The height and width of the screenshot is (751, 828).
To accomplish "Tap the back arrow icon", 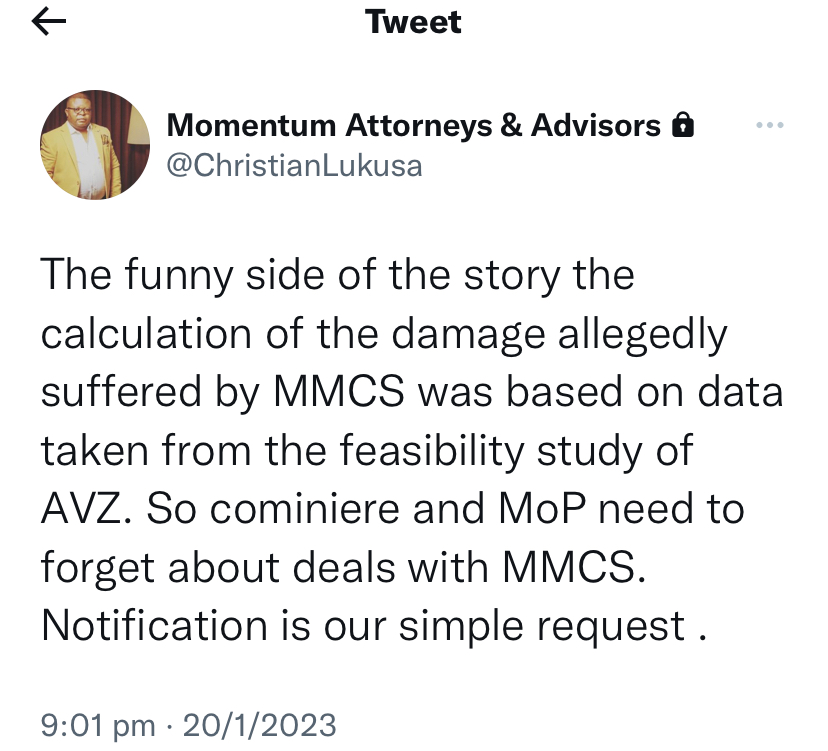I will (x=49, y=24).
